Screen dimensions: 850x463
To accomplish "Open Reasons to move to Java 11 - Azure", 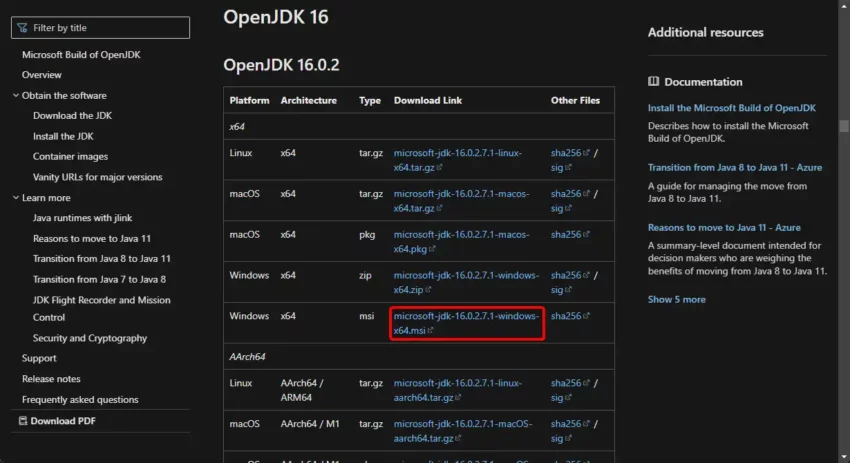I will click(x=724, y=227).
